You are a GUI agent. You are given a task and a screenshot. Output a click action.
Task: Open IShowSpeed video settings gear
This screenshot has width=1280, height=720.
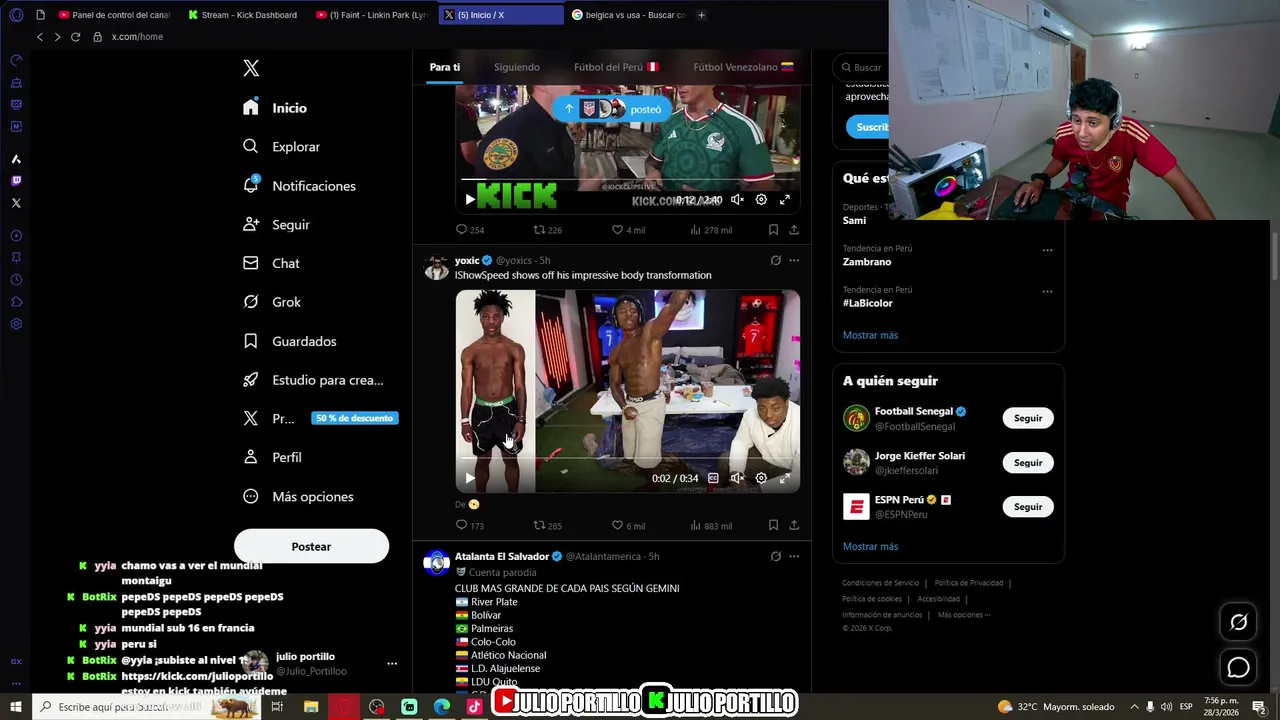point(761,478)
